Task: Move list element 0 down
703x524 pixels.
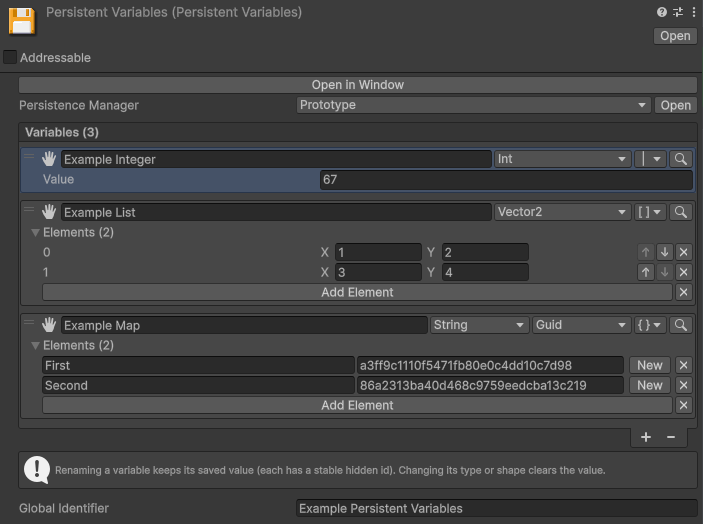Action: (x=664, y=252)
